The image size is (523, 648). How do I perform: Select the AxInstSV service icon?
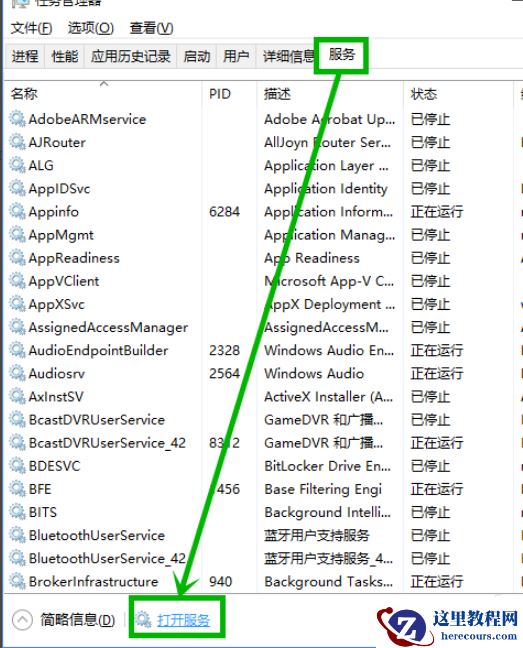pyautogui.click(x=17, y=397)
